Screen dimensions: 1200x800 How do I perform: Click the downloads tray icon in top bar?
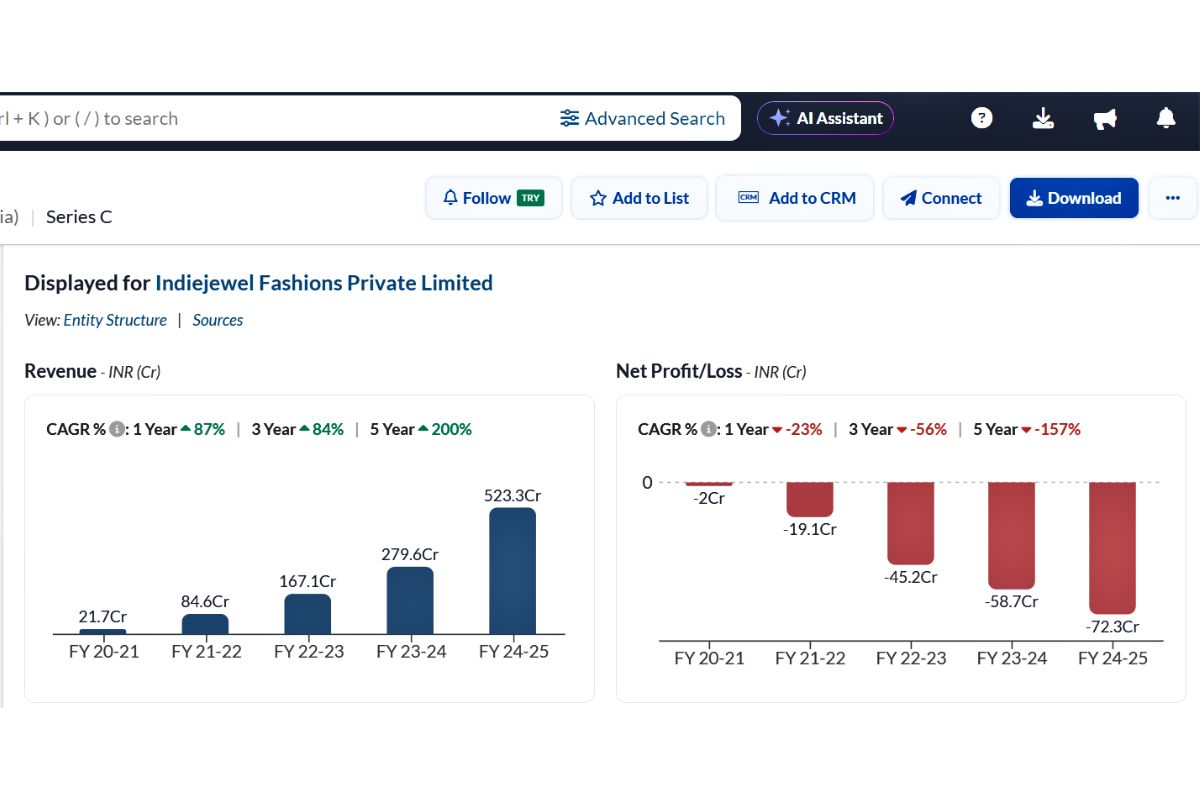[x=1043, y=118]
